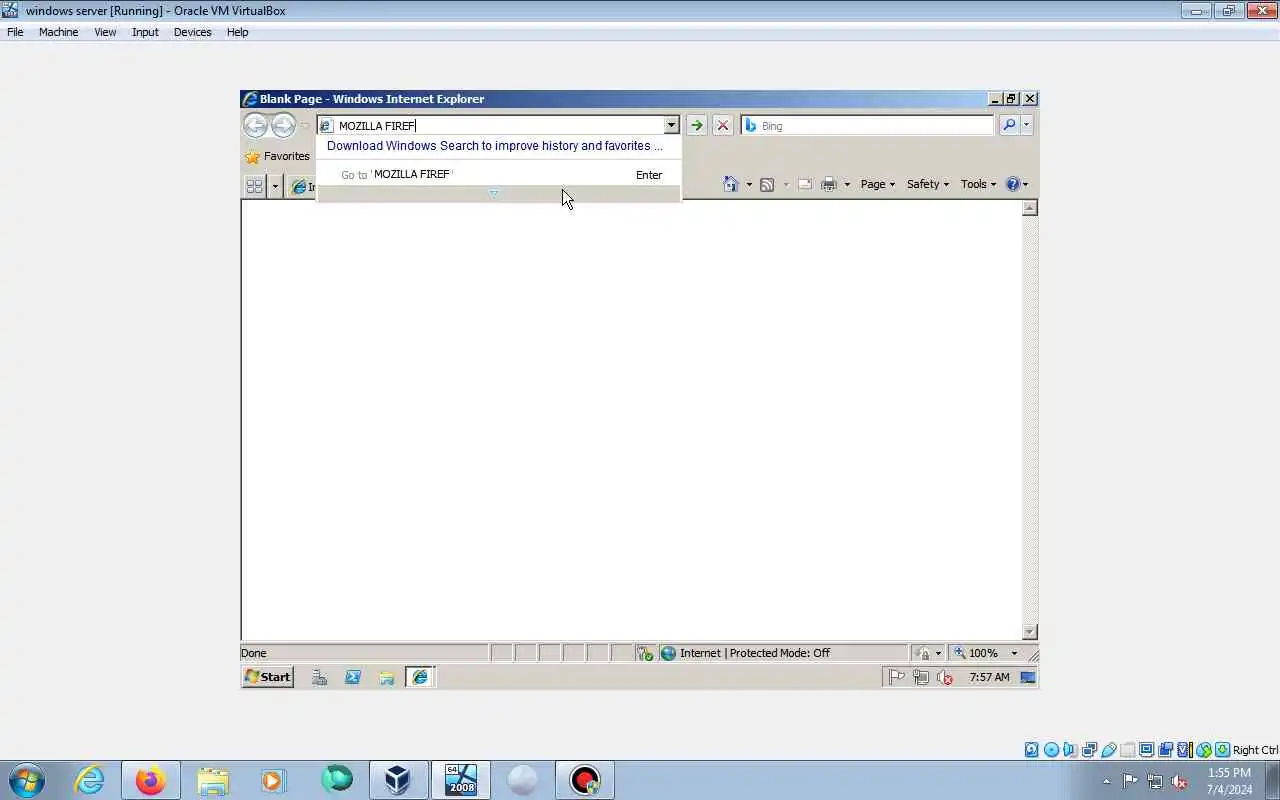
Task: Open the zoom level 100% dropdown
Action: (x=1014, y=653)
